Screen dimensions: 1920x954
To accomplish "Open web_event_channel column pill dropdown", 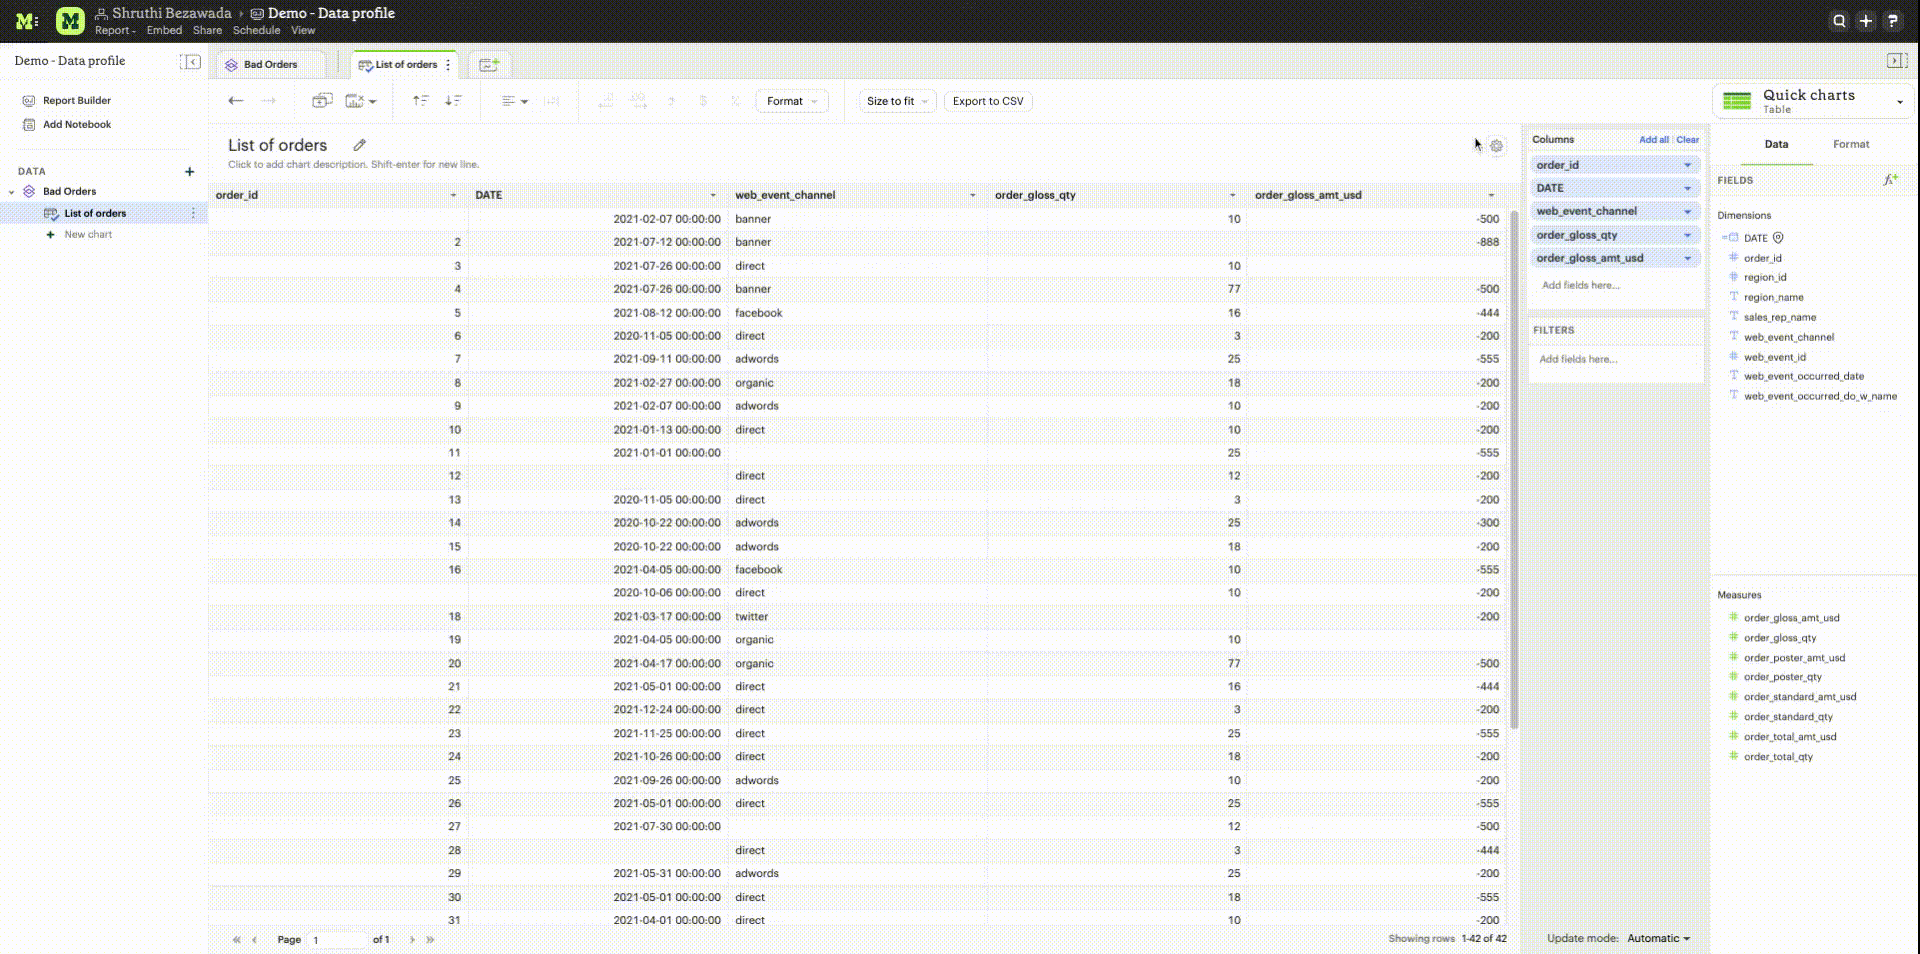I will 1687,211.
